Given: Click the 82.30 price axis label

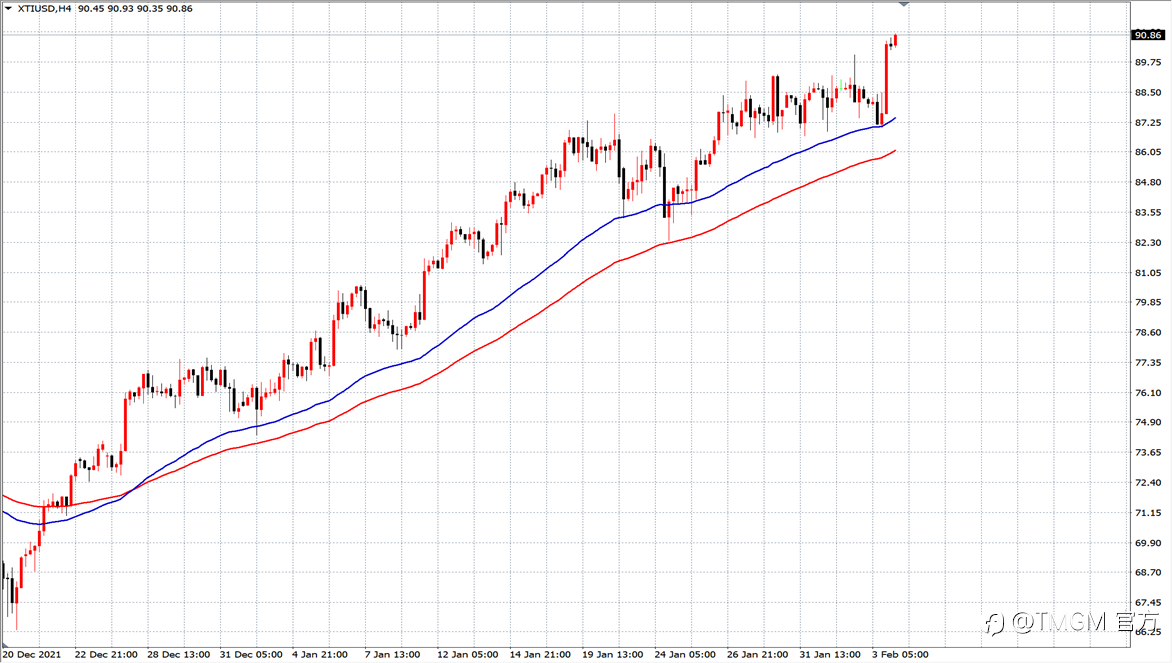Looking at the screenshot, I should [x=1148, y=243].
